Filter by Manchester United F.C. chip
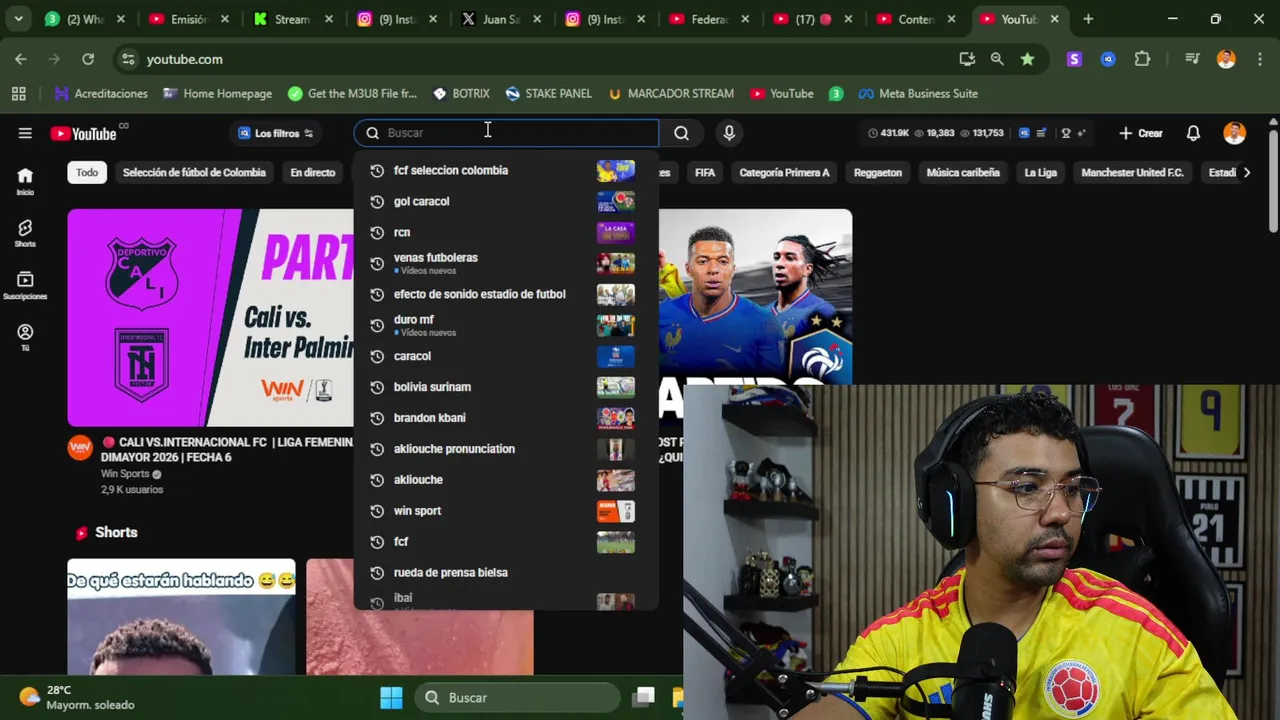The image size is (1280, 720). [1132, 172]
